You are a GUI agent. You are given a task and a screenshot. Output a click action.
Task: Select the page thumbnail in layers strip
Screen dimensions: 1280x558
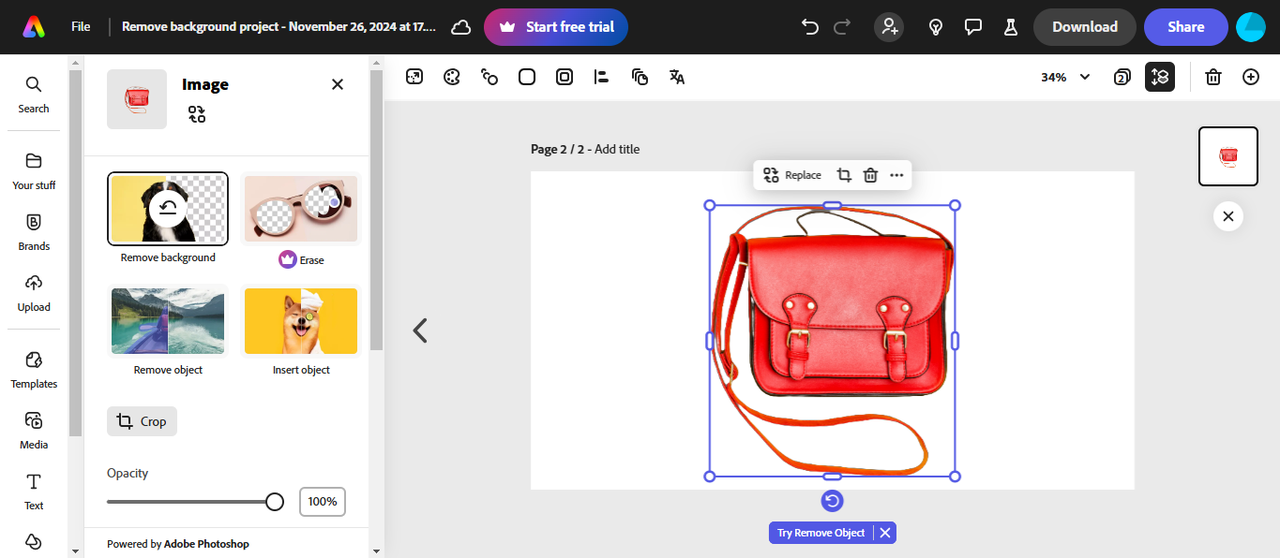[1228, 156]
